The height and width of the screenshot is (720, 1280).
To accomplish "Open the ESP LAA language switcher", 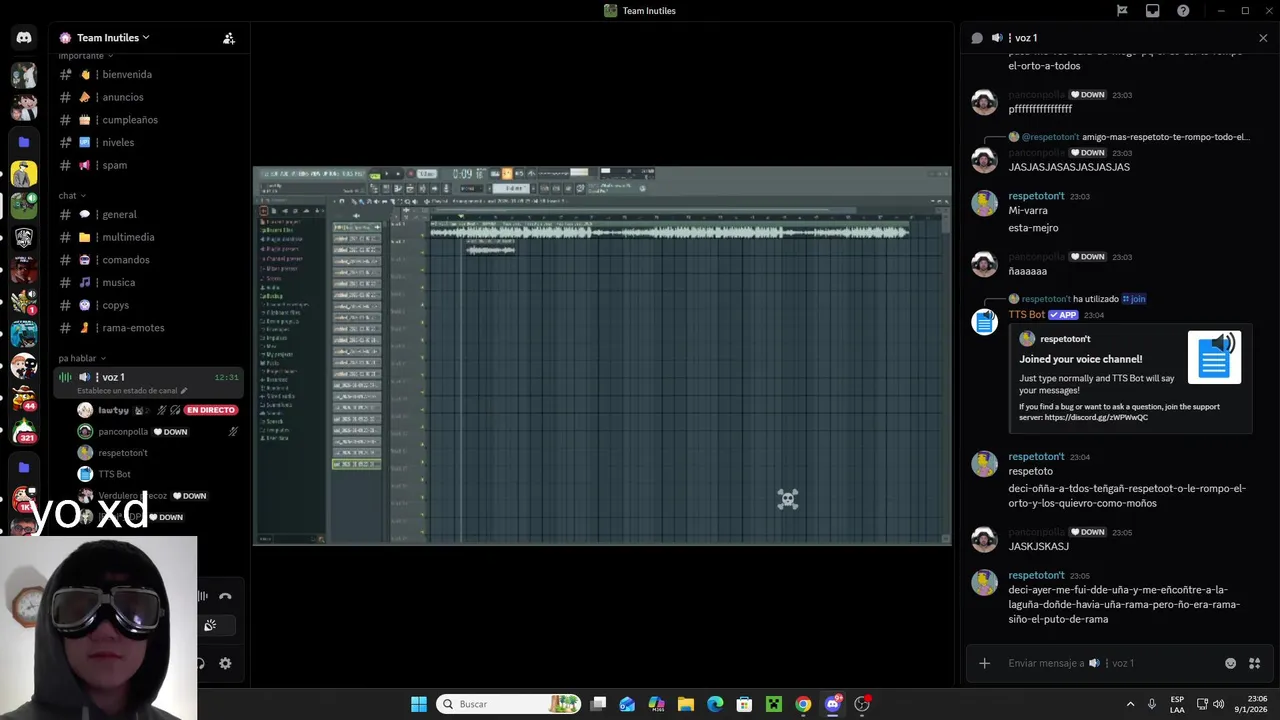I will (x=1177, y=704).
